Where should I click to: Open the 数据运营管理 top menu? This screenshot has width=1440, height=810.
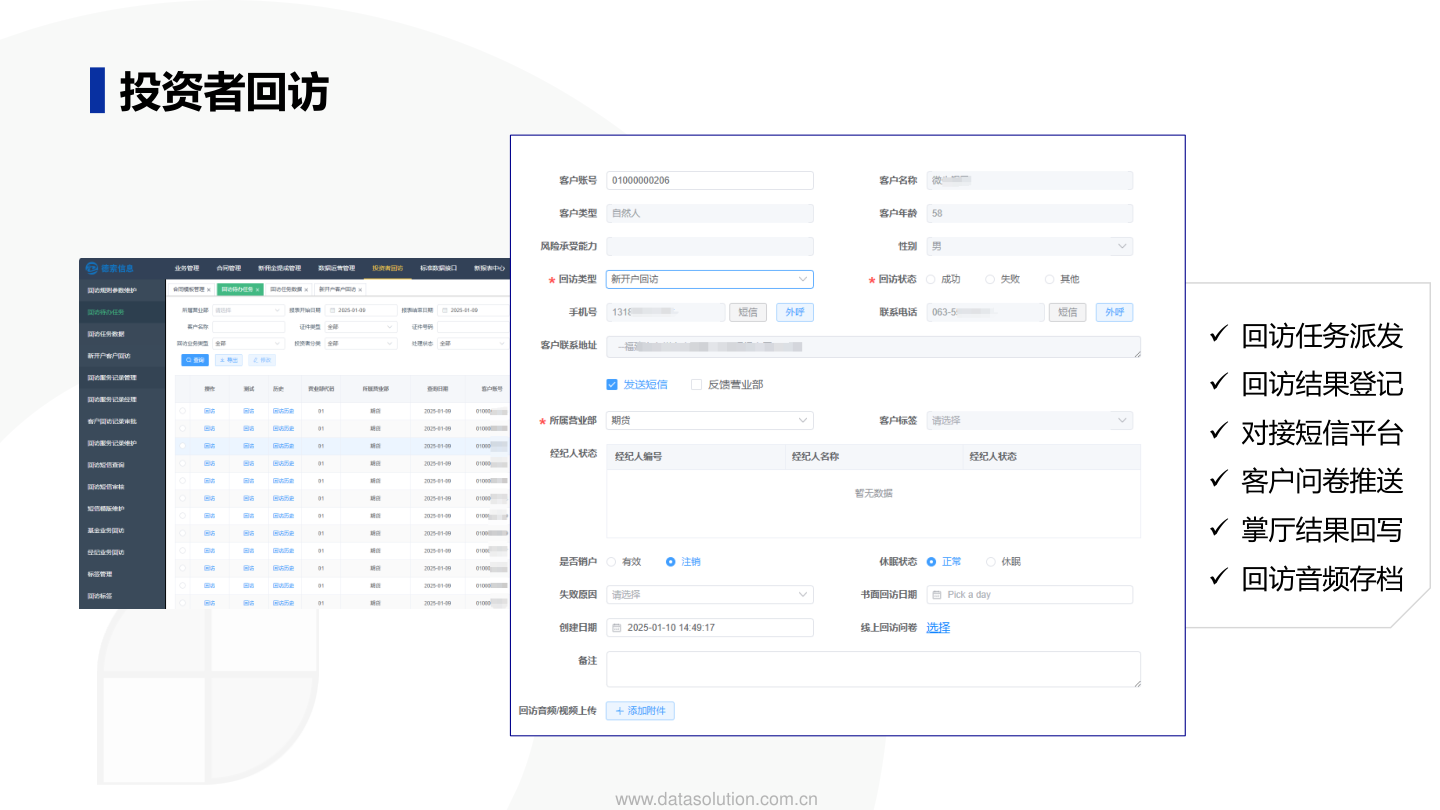[336, 268]
